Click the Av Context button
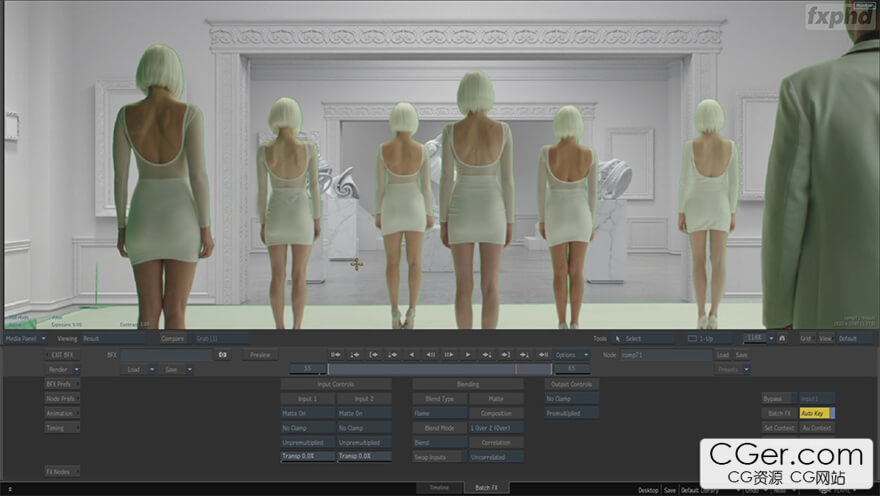880x496 pixels. coord(817,428)
